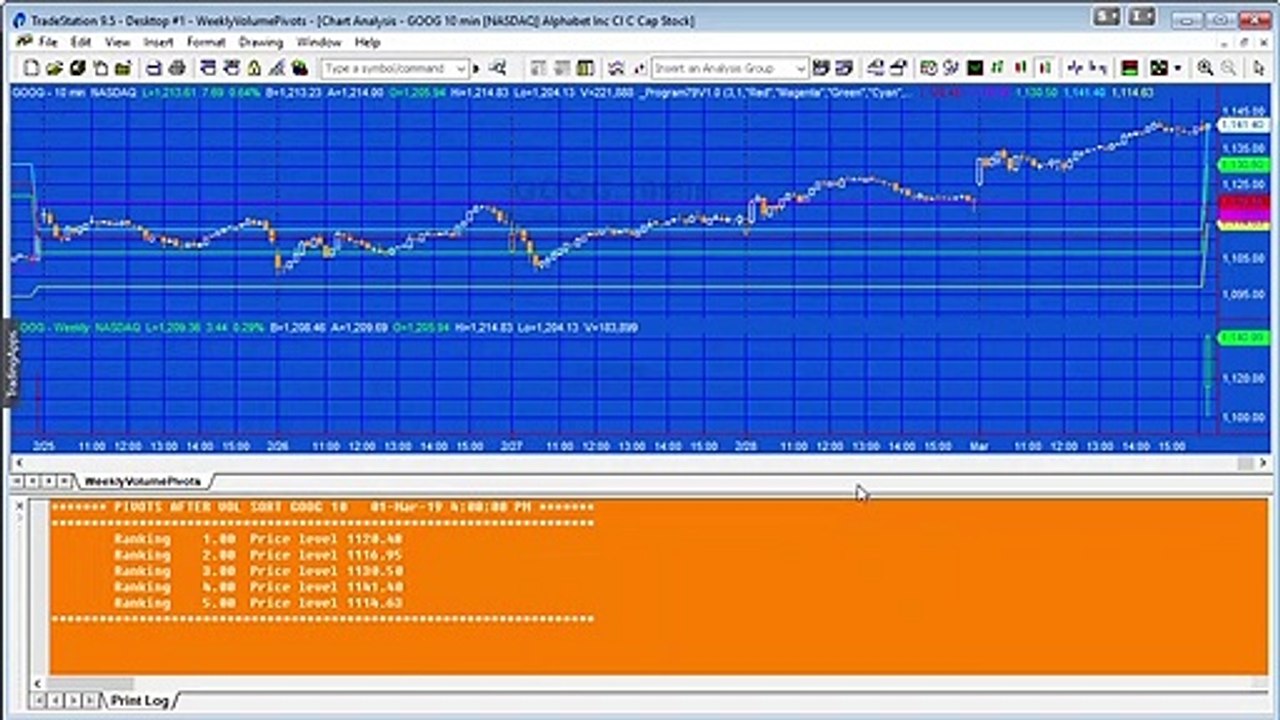
Task: Open the Insert menu
Action: (x=158, y=42)
